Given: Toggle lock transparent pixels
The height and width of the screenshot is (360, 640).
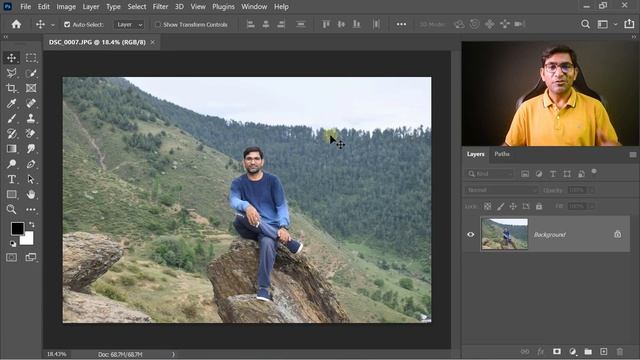Looking at the screenshot, I should pyautogui.click(x=487, y=207).
